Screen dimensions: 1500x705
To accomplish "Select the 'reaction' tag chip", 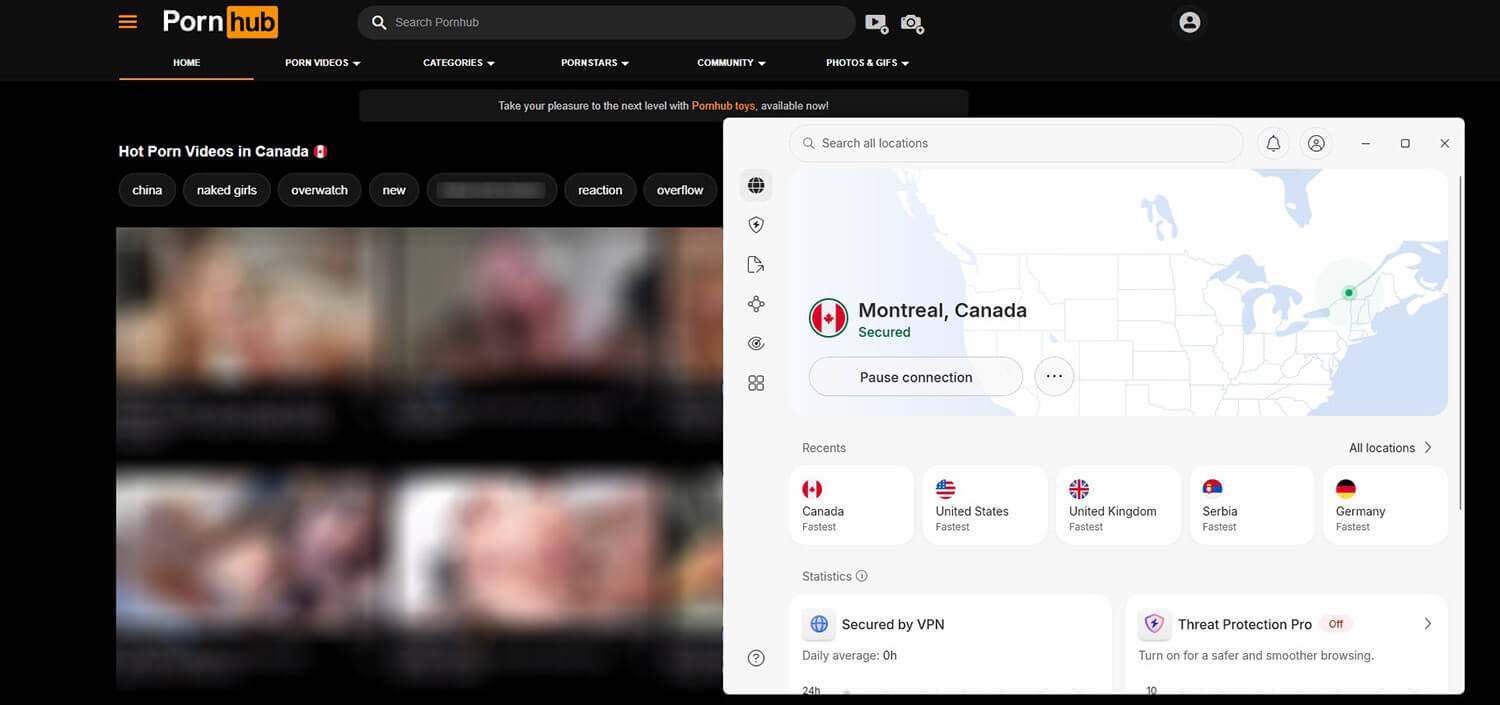I will coord(600,190).
